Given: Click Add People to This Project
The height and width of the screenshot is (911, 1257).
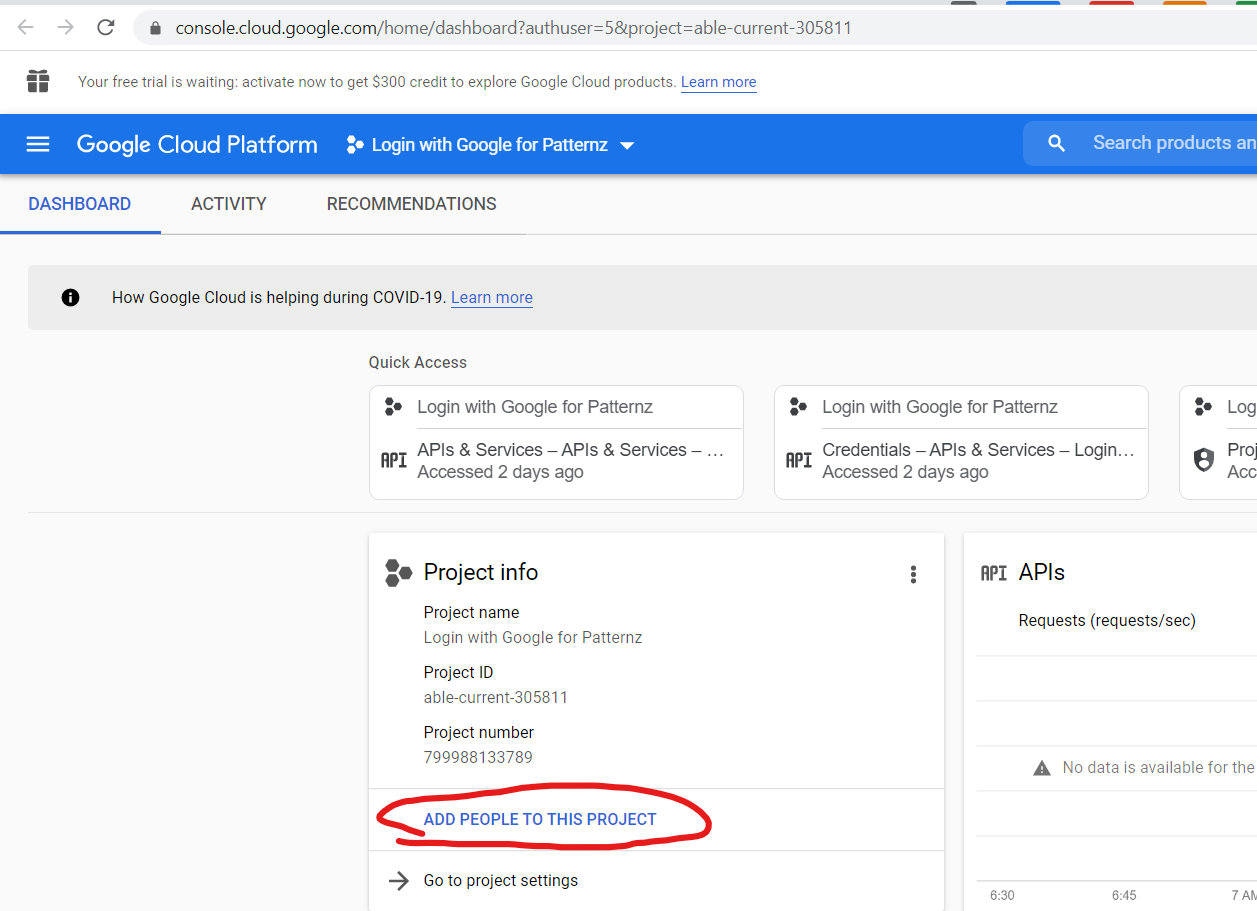Looking at the screenshot, I should 540,819.
